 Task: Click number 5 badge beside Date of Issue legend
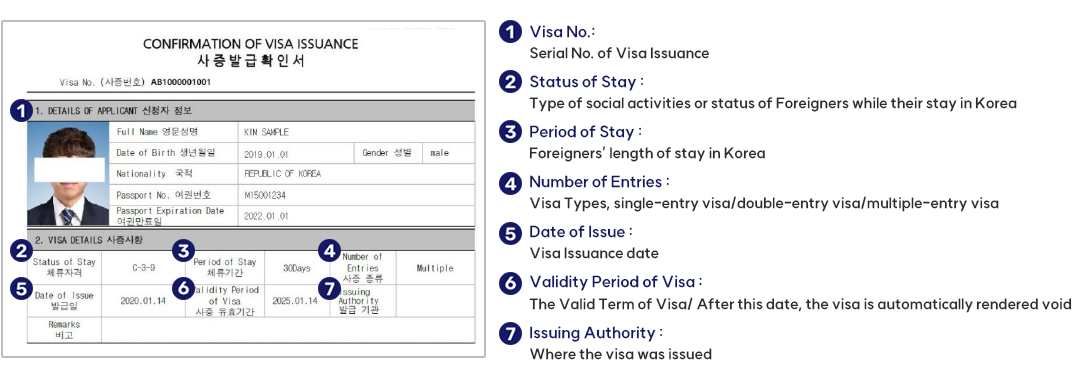pyautogui.click(x=510, y=233)
